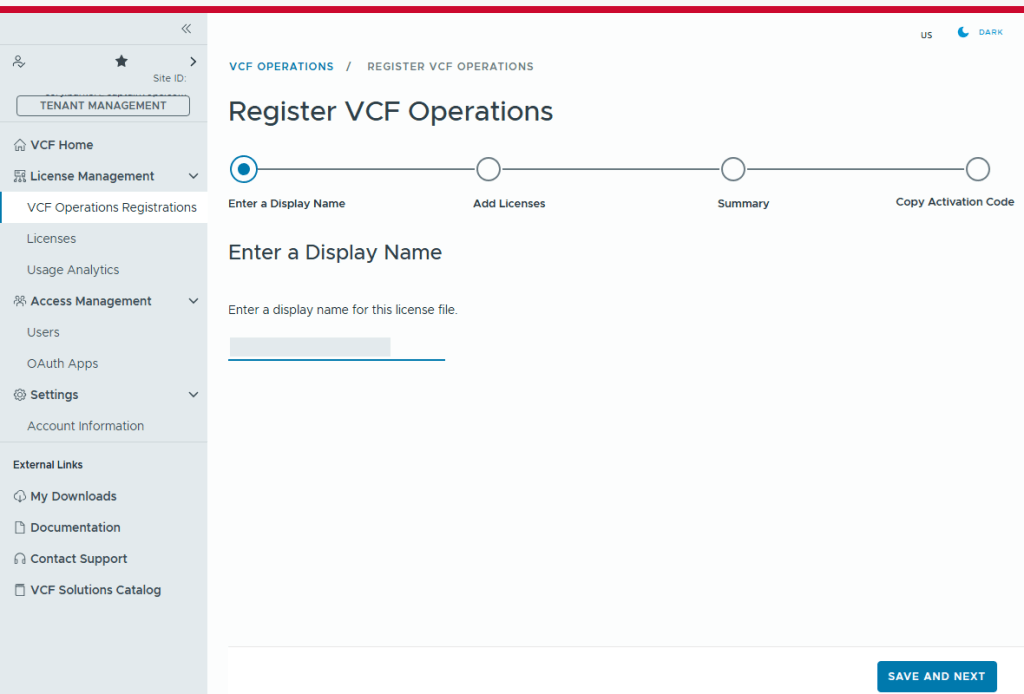Image resolution: width=1024 pixels, height=694 pixels.
Task: Open Usage Analytics in sidebar
Action: coord(73,270)
